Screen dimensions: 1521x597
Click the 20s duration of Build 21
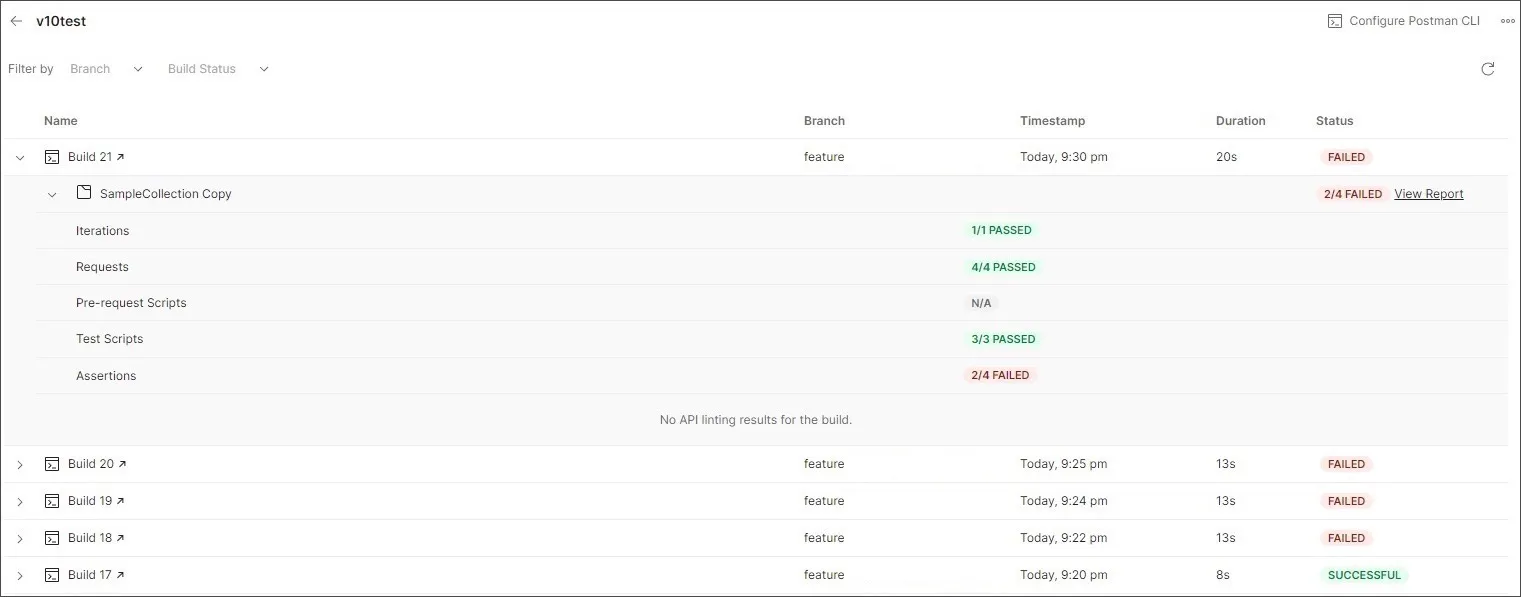[1226, 157]
